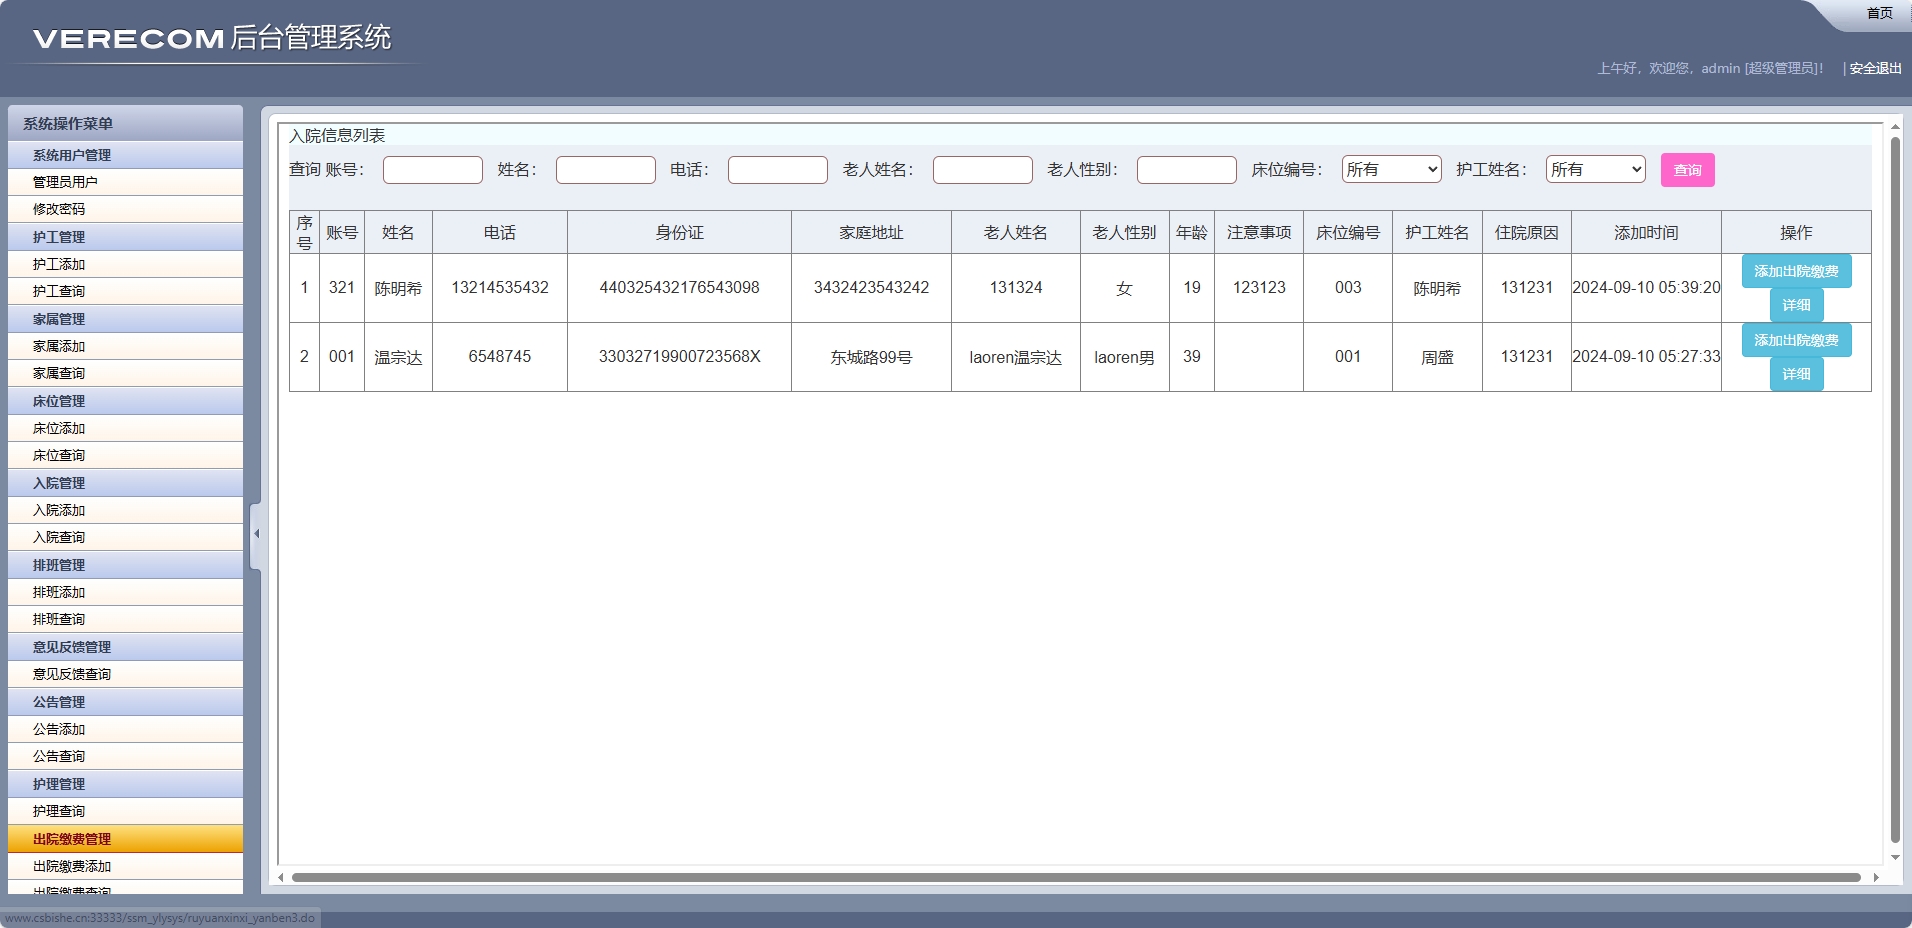Focus the 账号 search field

[x=433, y=170]
